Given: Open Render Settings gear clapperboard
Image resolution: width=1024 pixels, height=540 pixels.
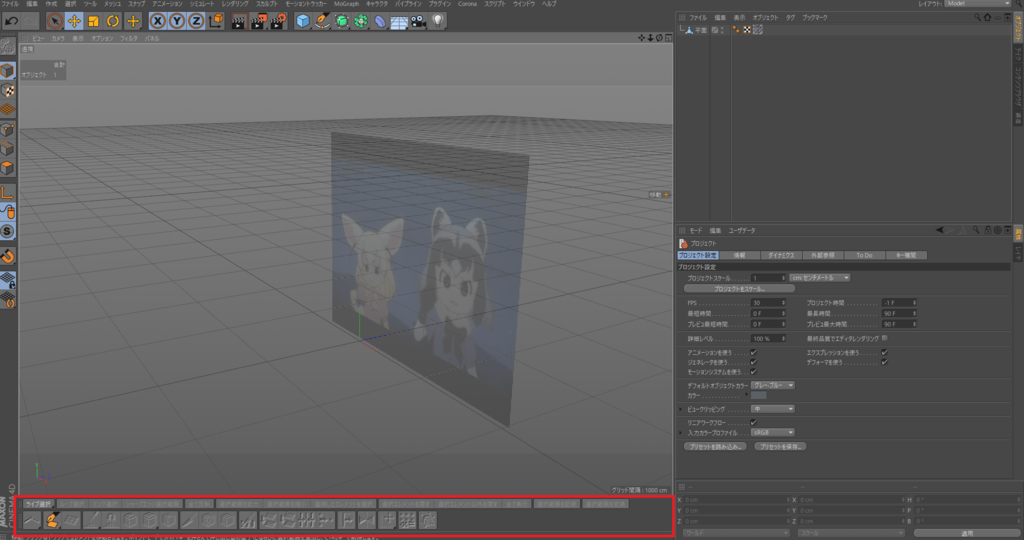Looking at the screenshot, I should tap(278, 21).
